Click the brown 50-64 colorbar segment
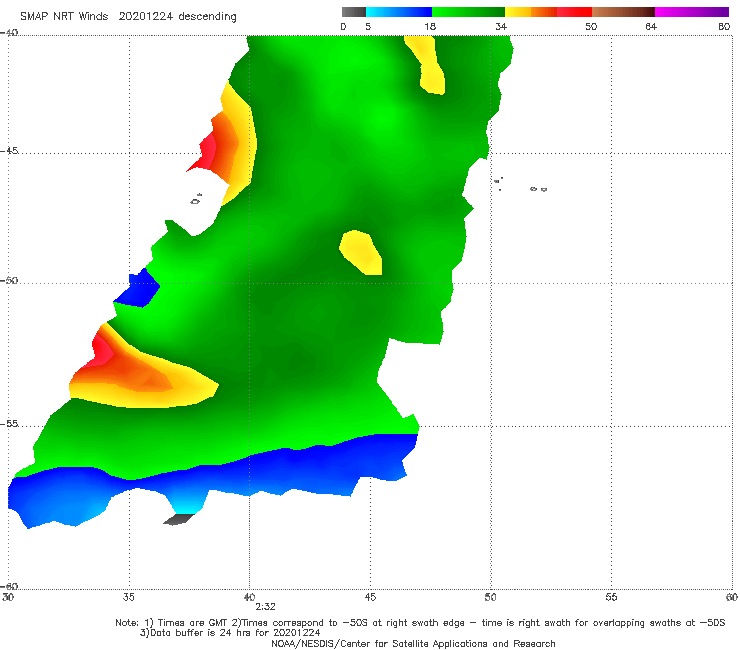This screenshot has height=650, width=740. coord(623,12)
